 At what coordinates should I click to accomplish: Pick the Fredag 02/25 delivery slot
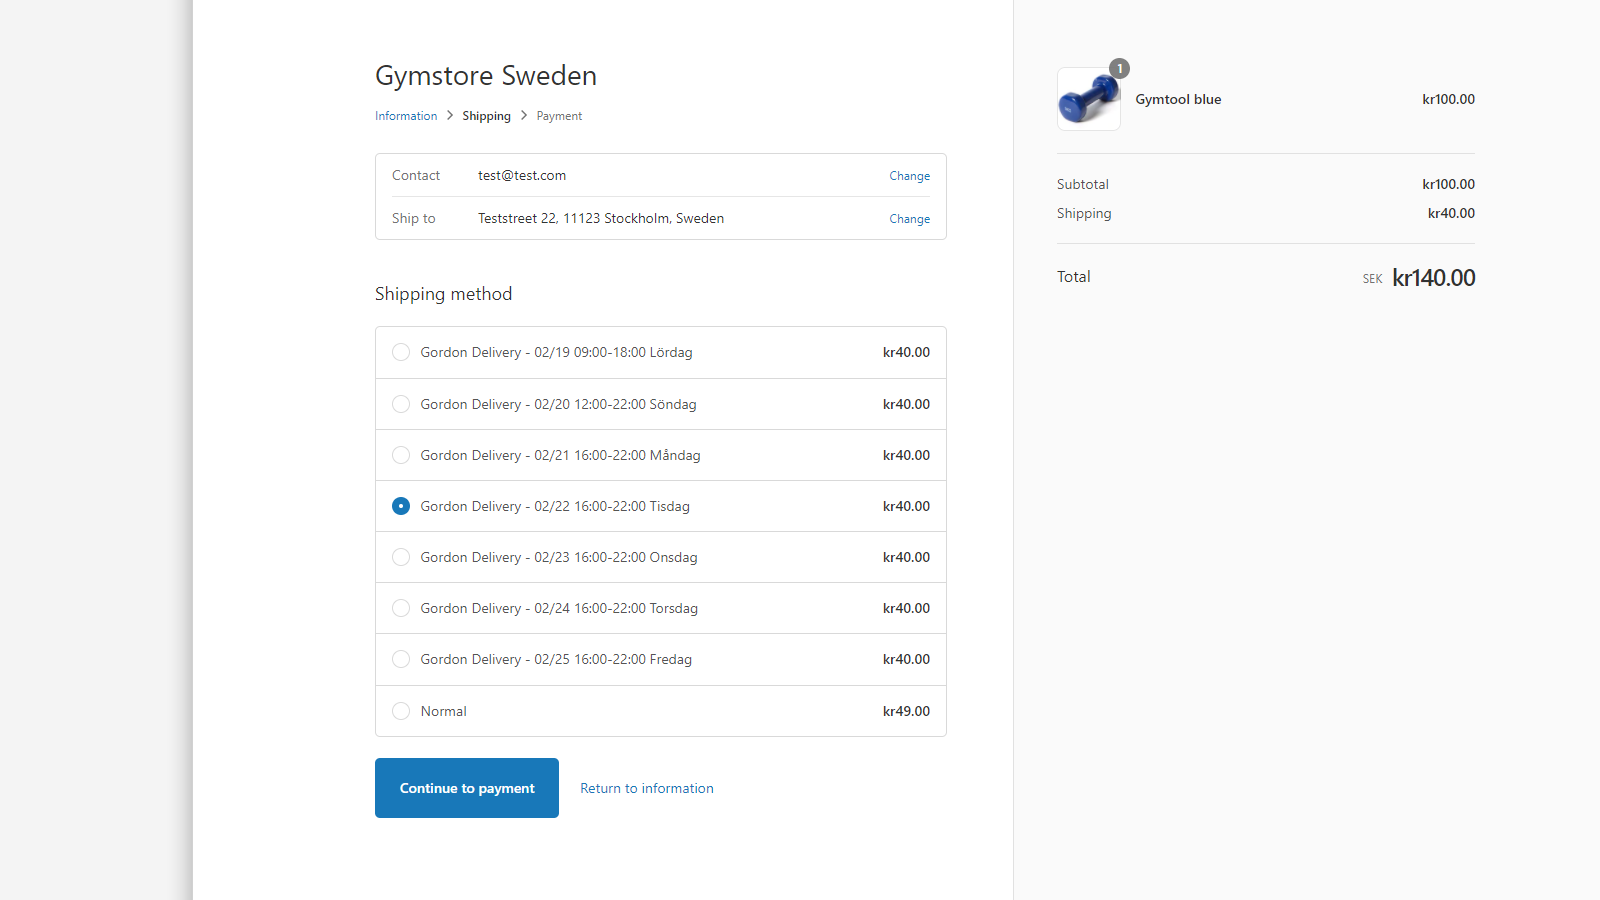coord(401,659)
